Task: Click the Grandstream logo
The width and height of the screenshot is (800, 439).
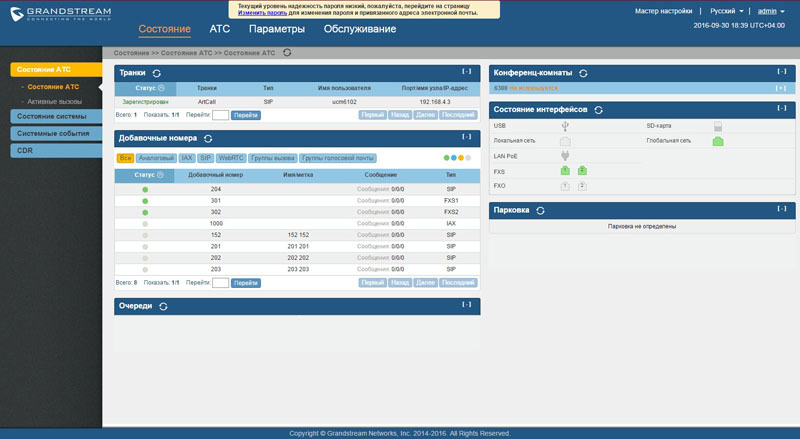Action: click(61, 14)
